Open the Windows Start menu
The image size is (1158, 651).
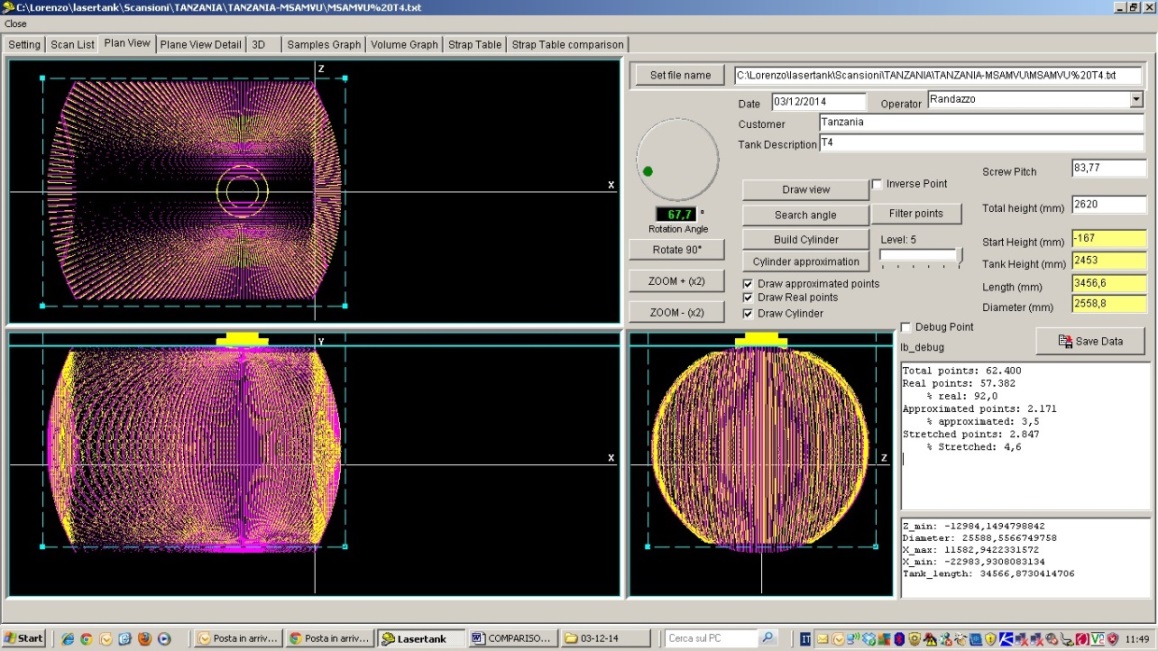tap(22, 637)
